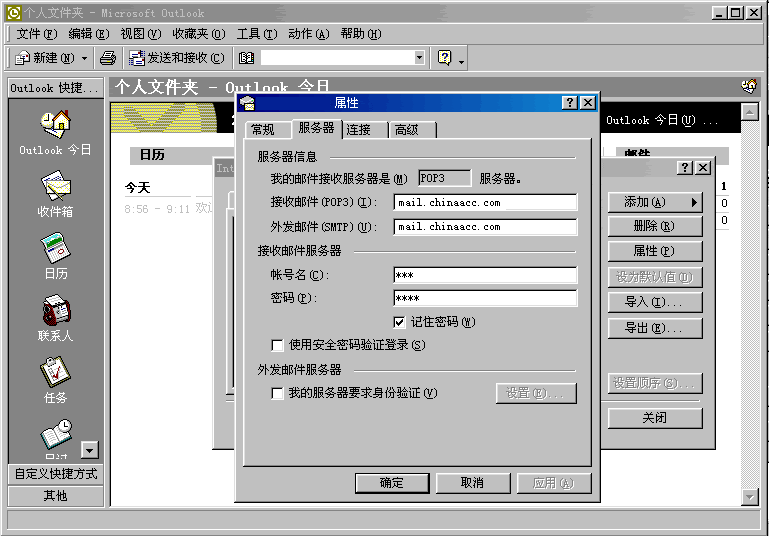Click the 导出 export button
769x536 pixels.
click(655, 328)
